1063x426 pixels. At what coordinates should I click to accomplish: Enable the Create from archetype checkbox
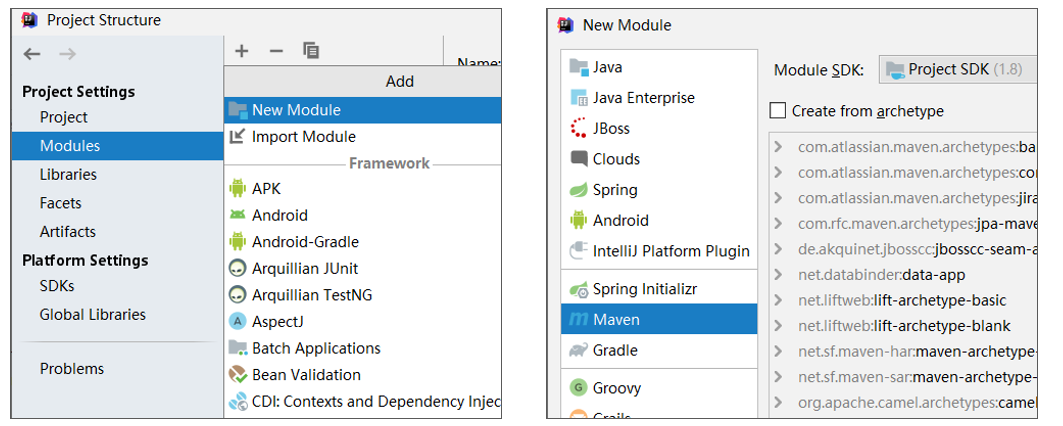pyautogui.click(x=778, y=111)
